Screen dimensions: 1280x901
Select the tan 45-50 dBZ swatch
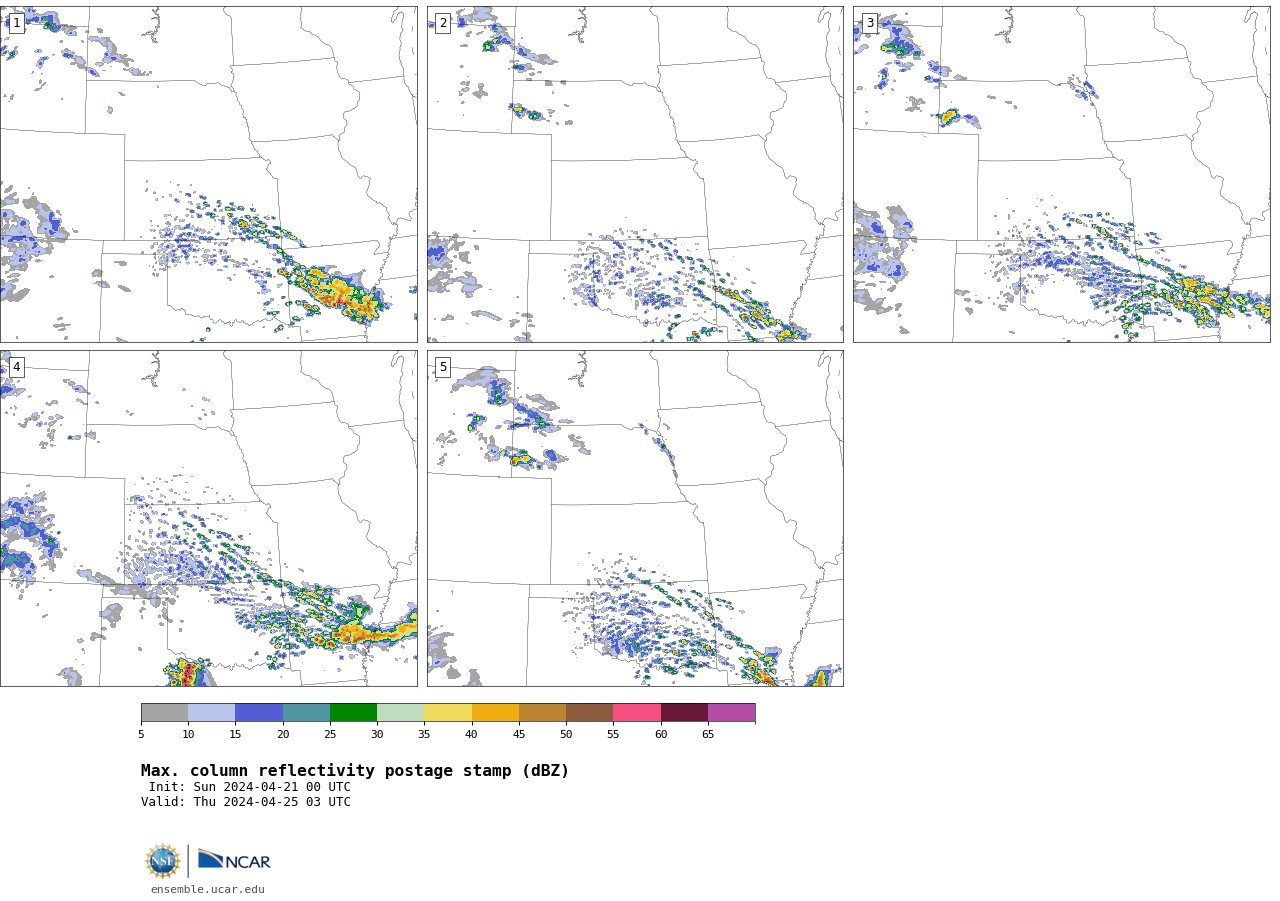click(542, 713)
